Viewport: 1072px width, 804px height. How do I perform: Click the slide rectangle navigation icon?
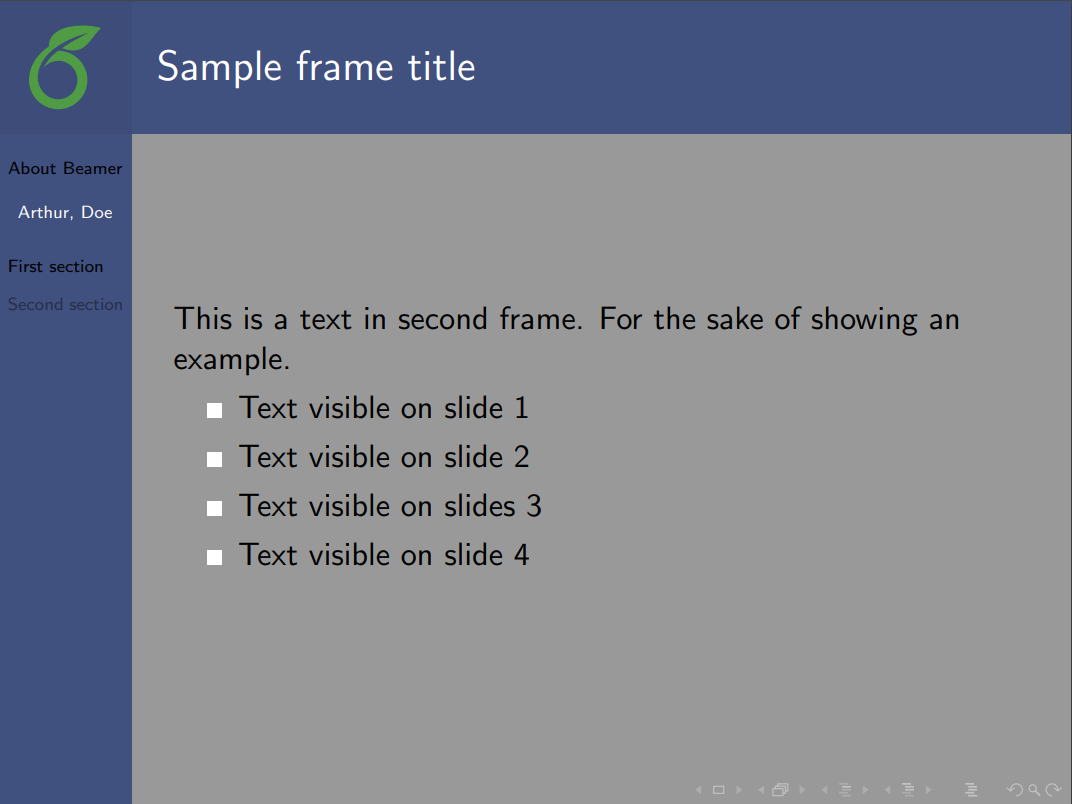click(x=718, y=790)
